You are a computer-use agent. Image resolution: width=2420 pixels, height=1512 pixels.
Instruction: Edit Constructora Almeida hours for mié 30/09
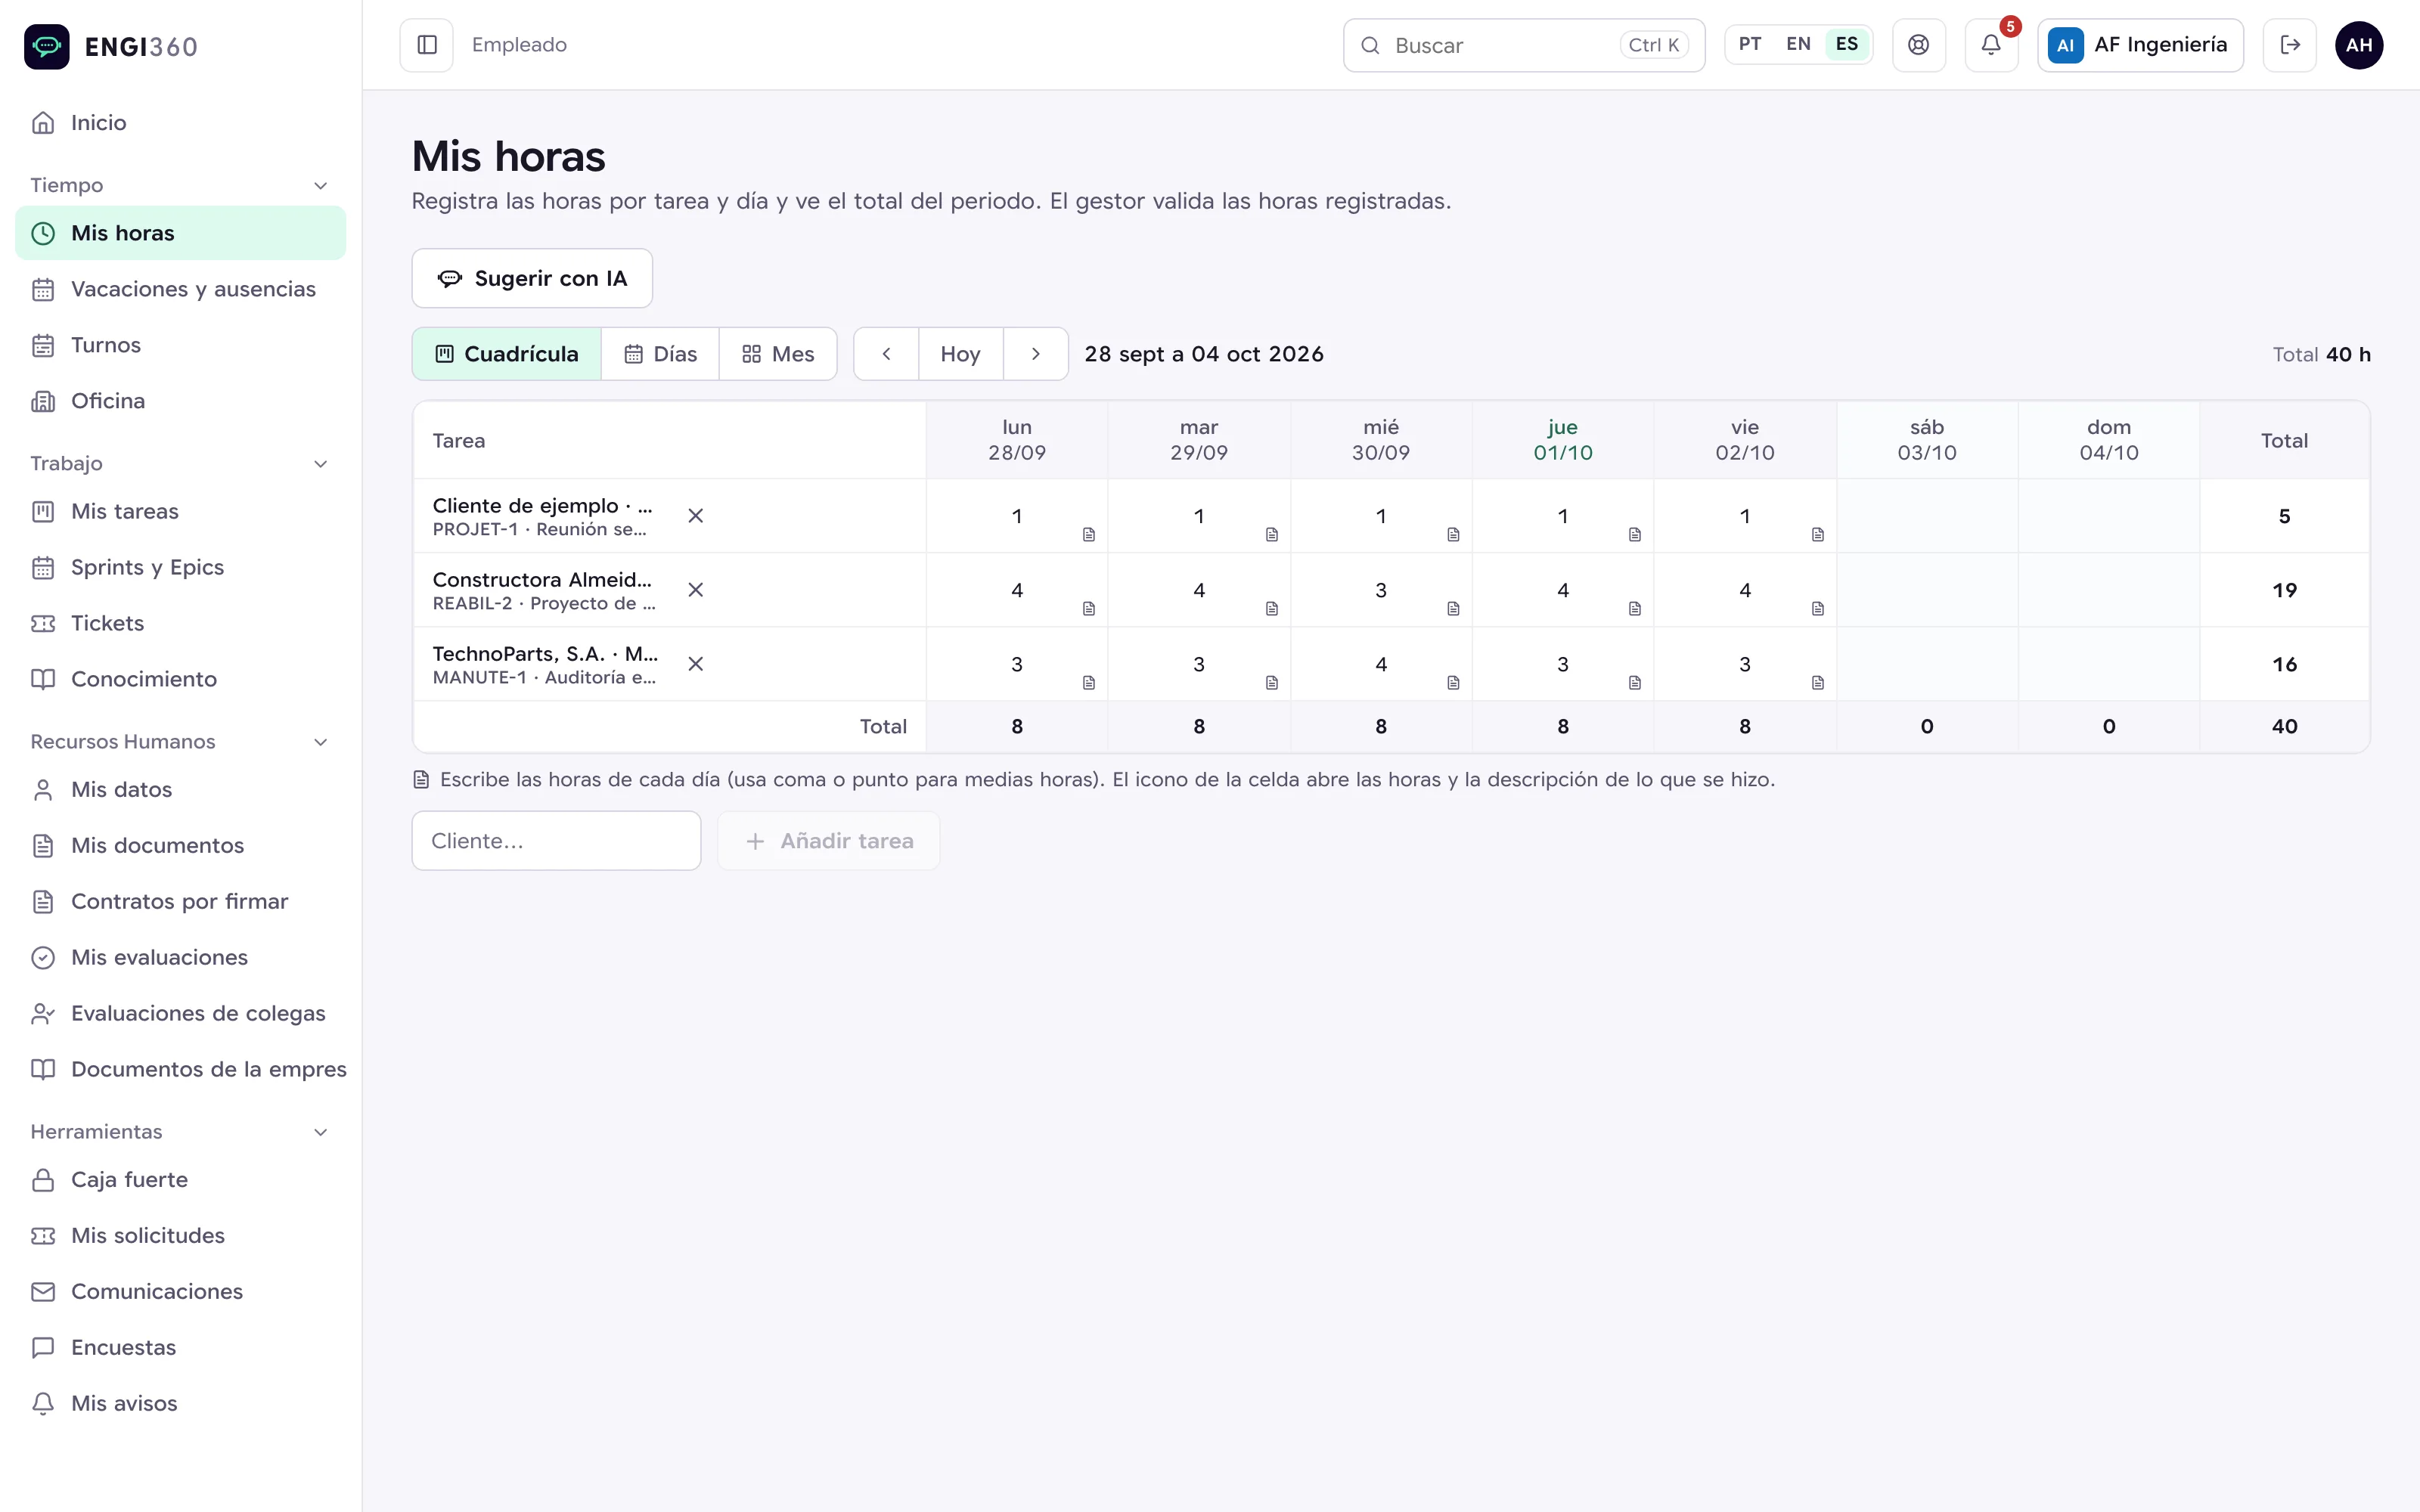pyautogui.click(x=1381, y=590)
